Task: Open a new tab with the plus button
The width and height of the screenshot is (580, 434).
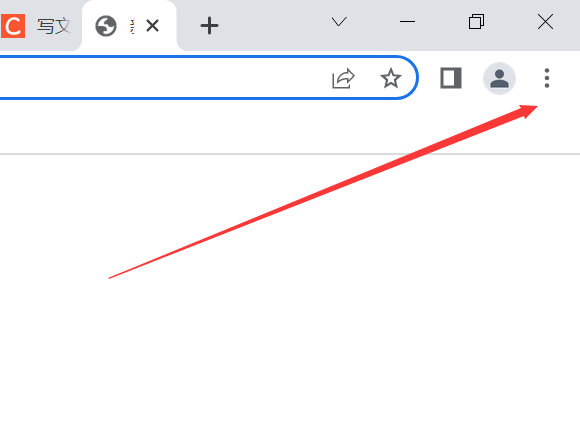Action: coord(209,26)
